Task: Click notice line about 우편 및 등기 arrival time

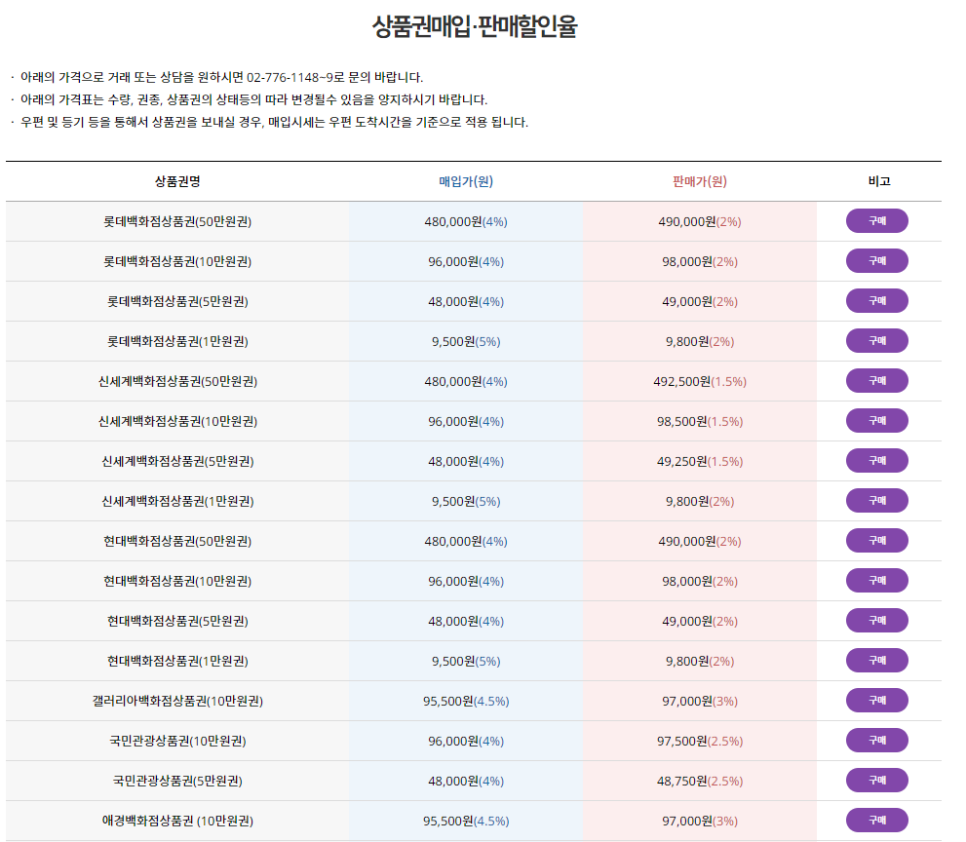Action: click(x=274, y=123)
